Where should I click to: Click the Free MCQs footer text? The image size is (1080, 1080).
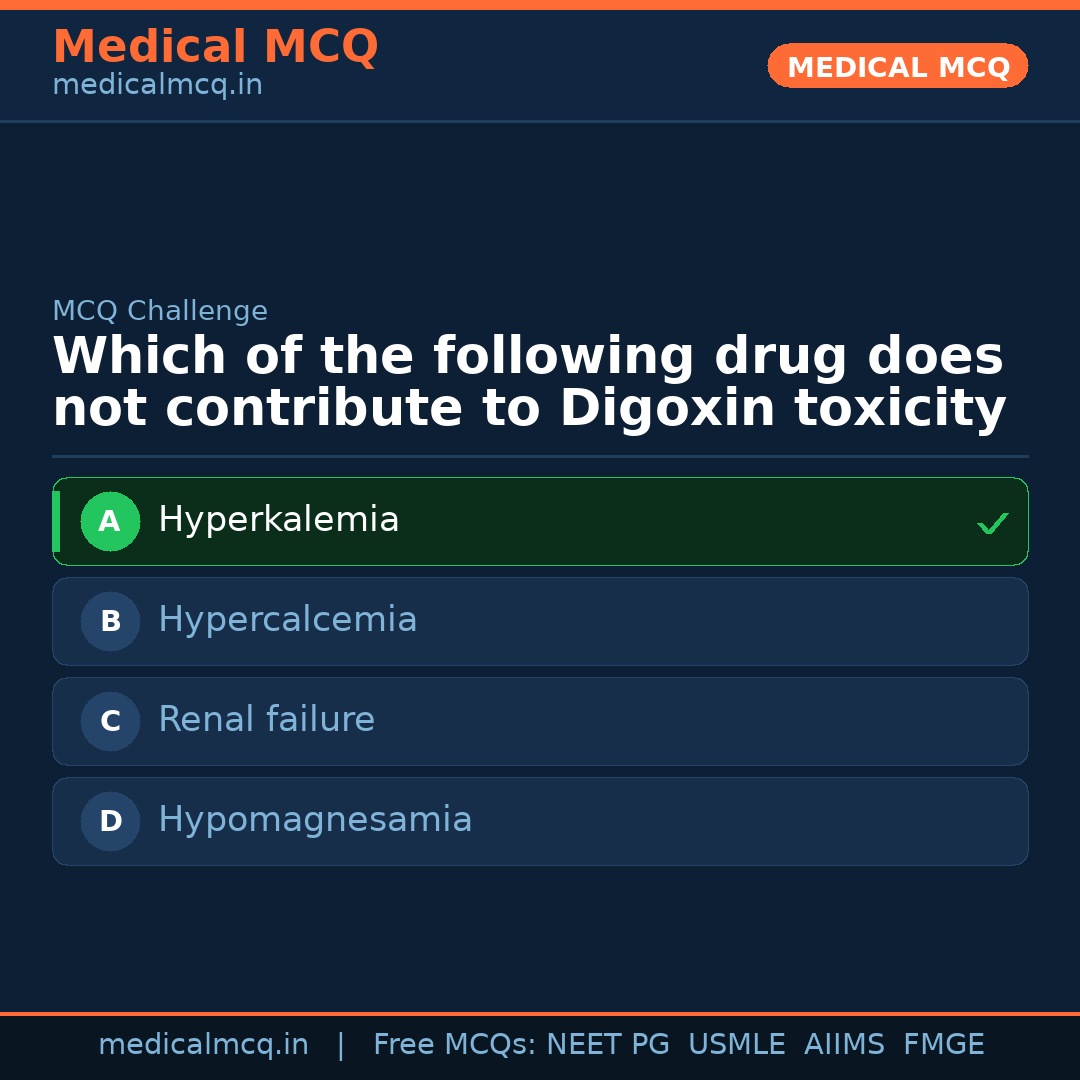click(454, 1045)
